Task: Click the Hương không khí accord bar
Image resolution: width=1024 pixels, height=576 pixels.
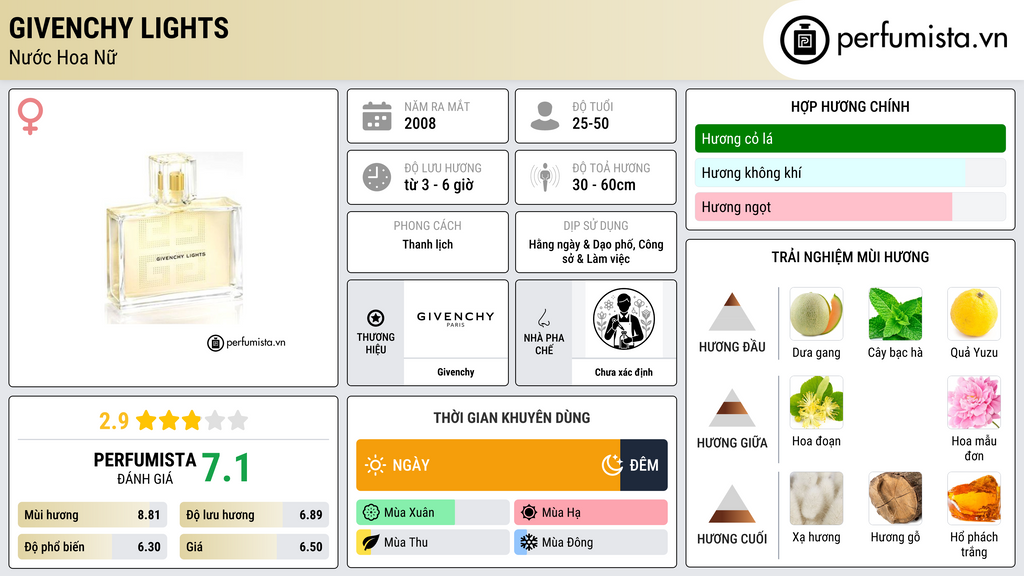Action: point(850,172)
